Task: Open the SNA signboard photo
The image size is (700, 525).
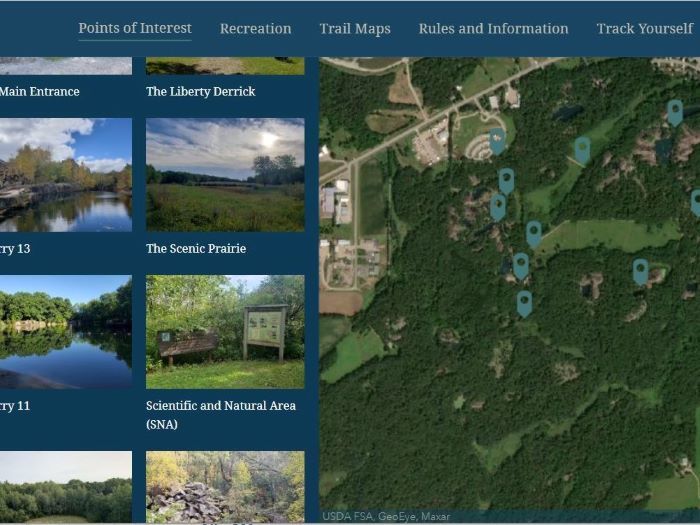Action: pos(225,332)
